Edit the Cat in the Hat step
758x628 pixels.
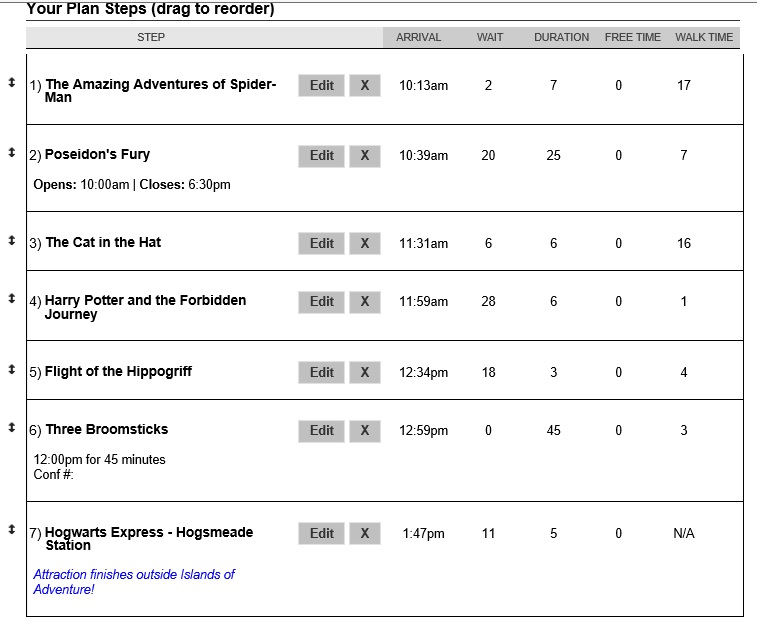pyautogui.click(x=321, y=244)
